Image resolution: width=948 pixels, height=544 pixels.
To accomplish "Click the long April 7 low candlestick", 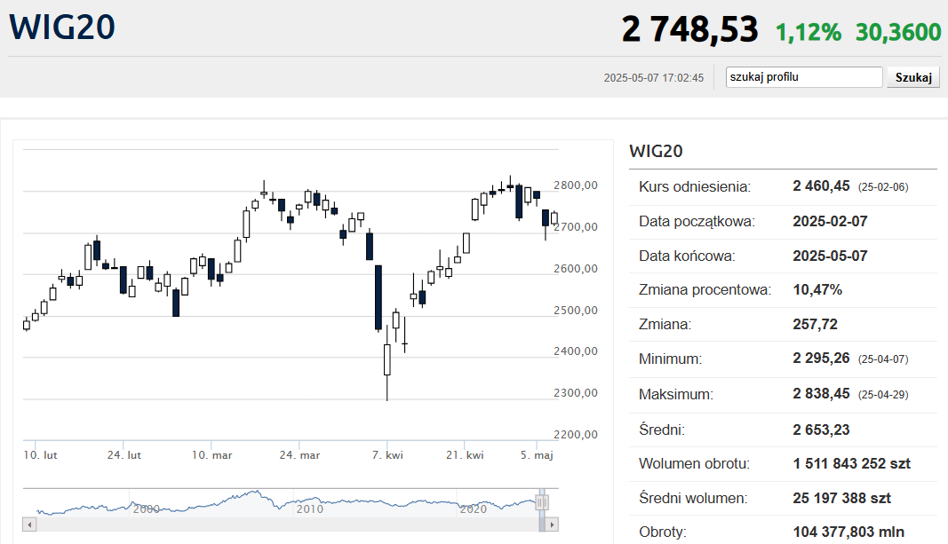I will [x=387, y=364].
